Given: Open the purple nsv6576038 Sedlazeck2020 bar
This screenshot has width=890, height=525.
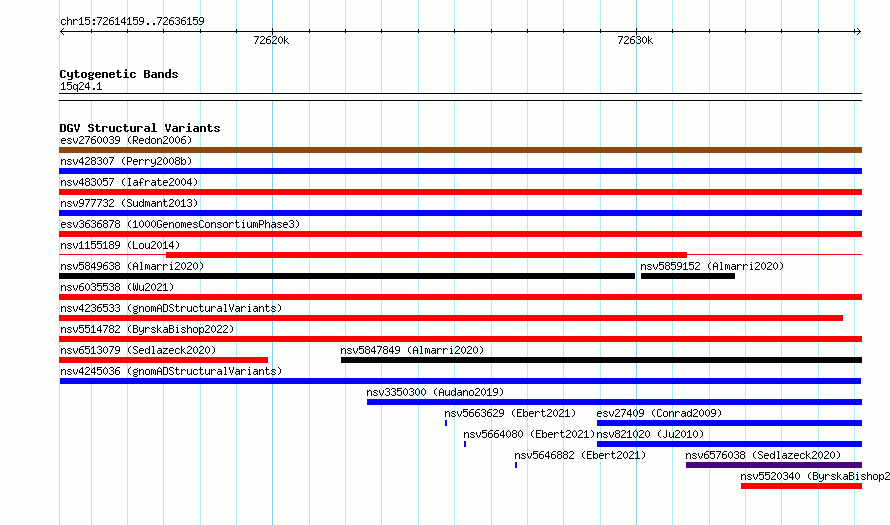Looking at the screenshot, I should pos(774,465).
